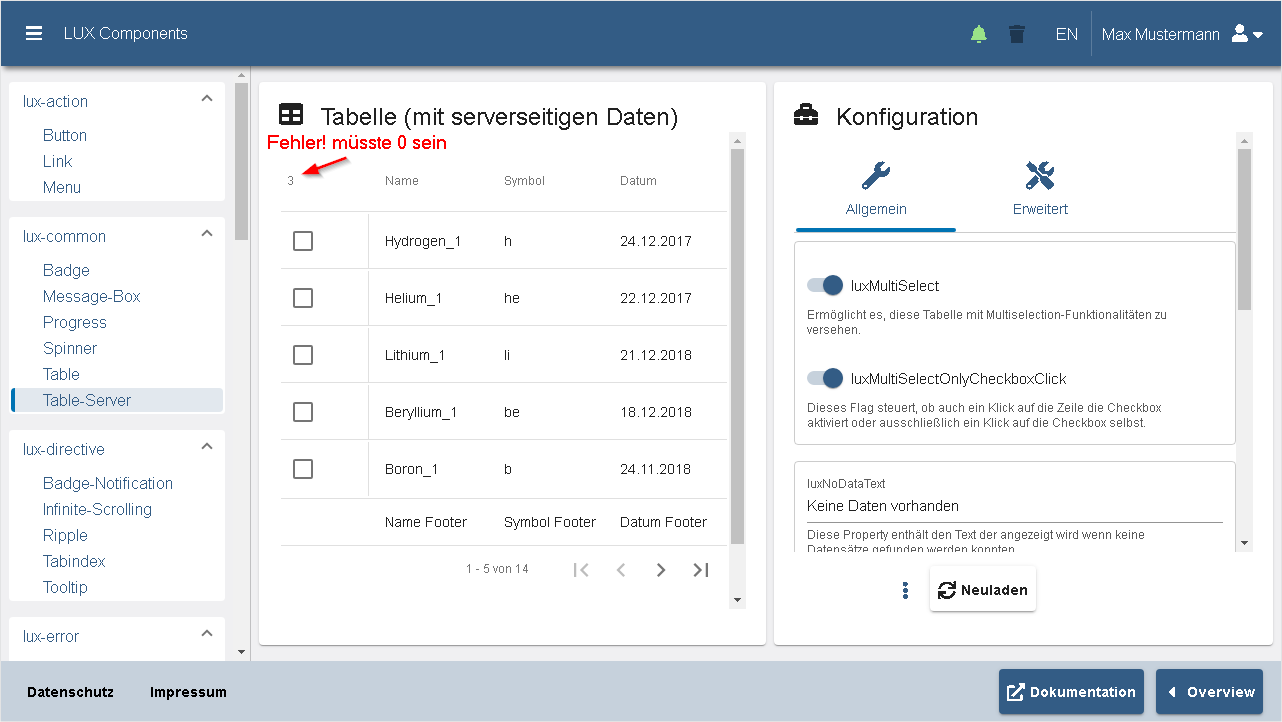The height and width of the screenshot is (722, 1282).
Task: Switch to the Erweitert tab
Action: [1039, 190]
